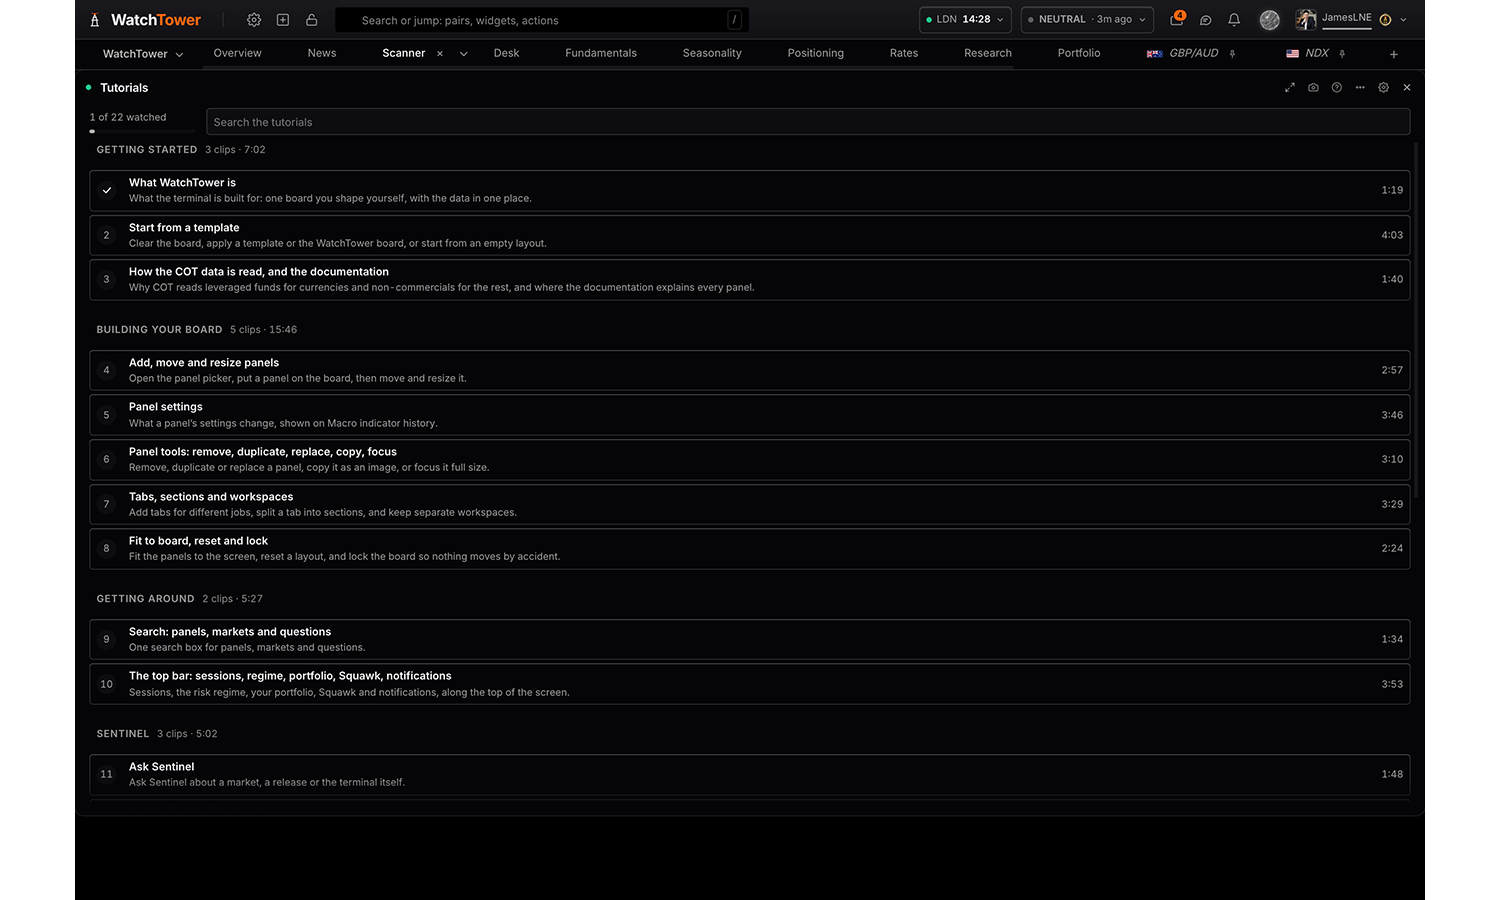Open the Tutorials panel help question-mark icon

pos(1337,88)
